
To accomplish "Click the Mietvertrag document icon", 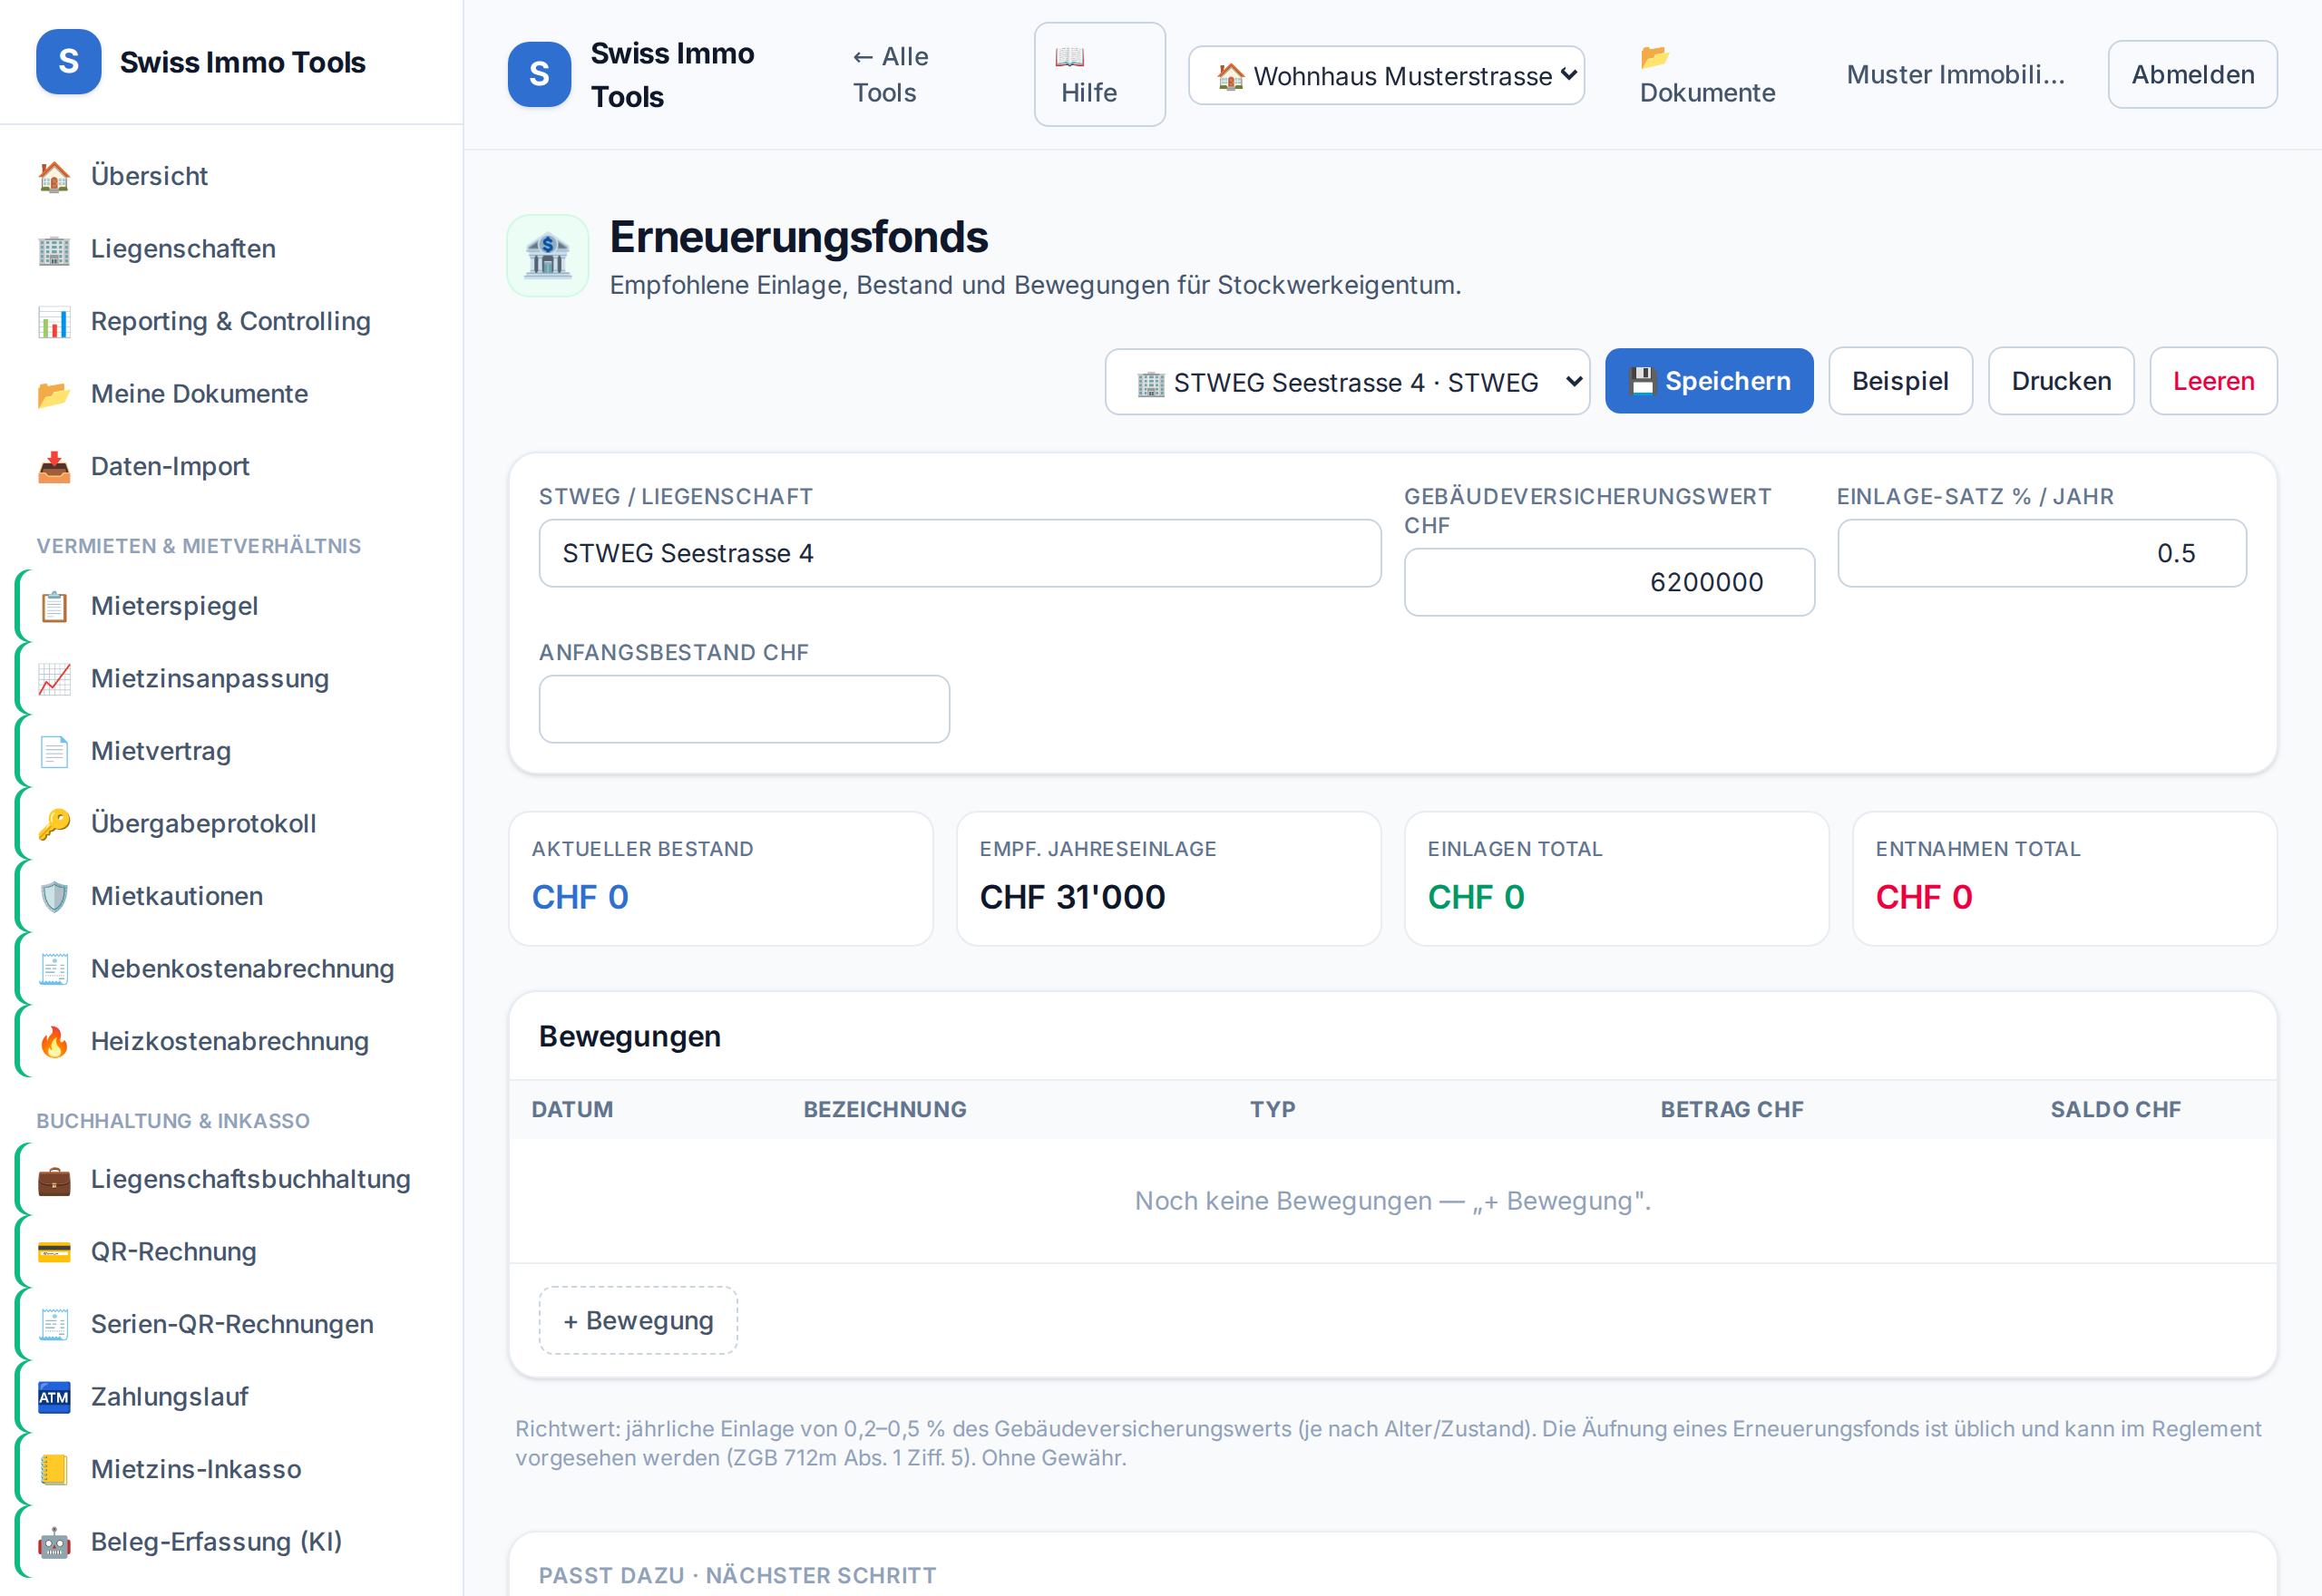I will (x=54, y=751).
